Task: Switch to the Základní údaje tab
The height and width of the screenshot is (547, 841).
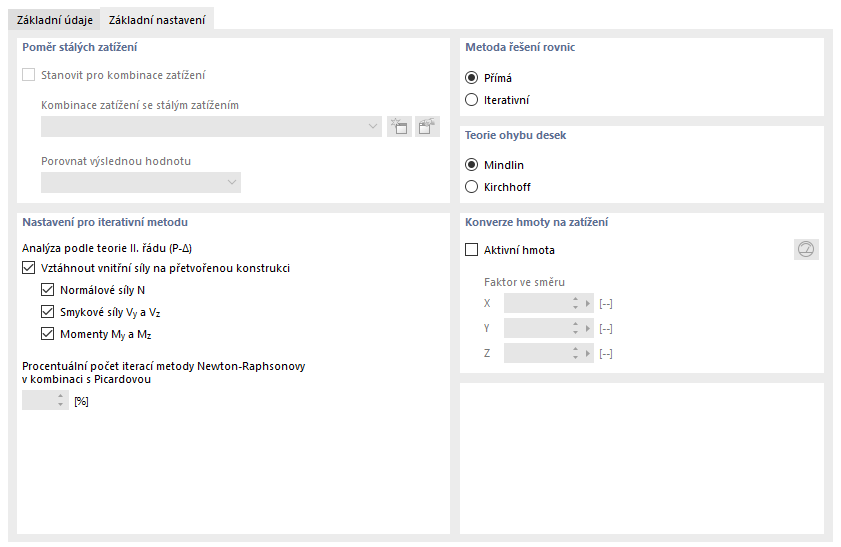Action: [x=54, y=20]
